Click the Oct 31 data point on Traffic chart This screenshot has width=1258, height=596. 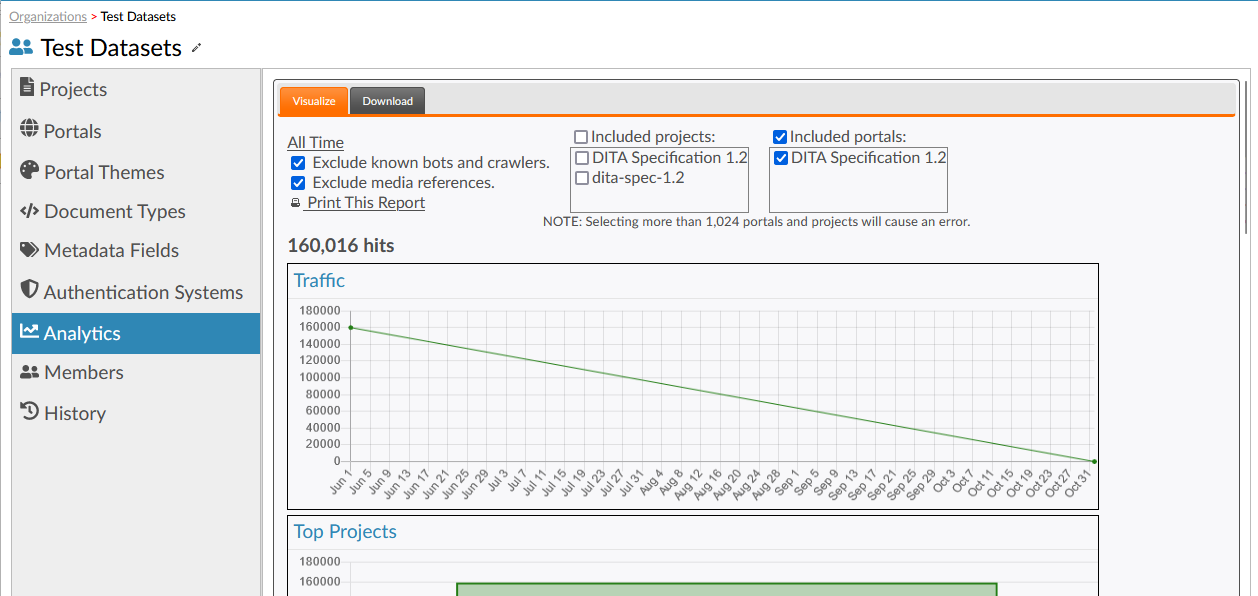point(1094,461)
